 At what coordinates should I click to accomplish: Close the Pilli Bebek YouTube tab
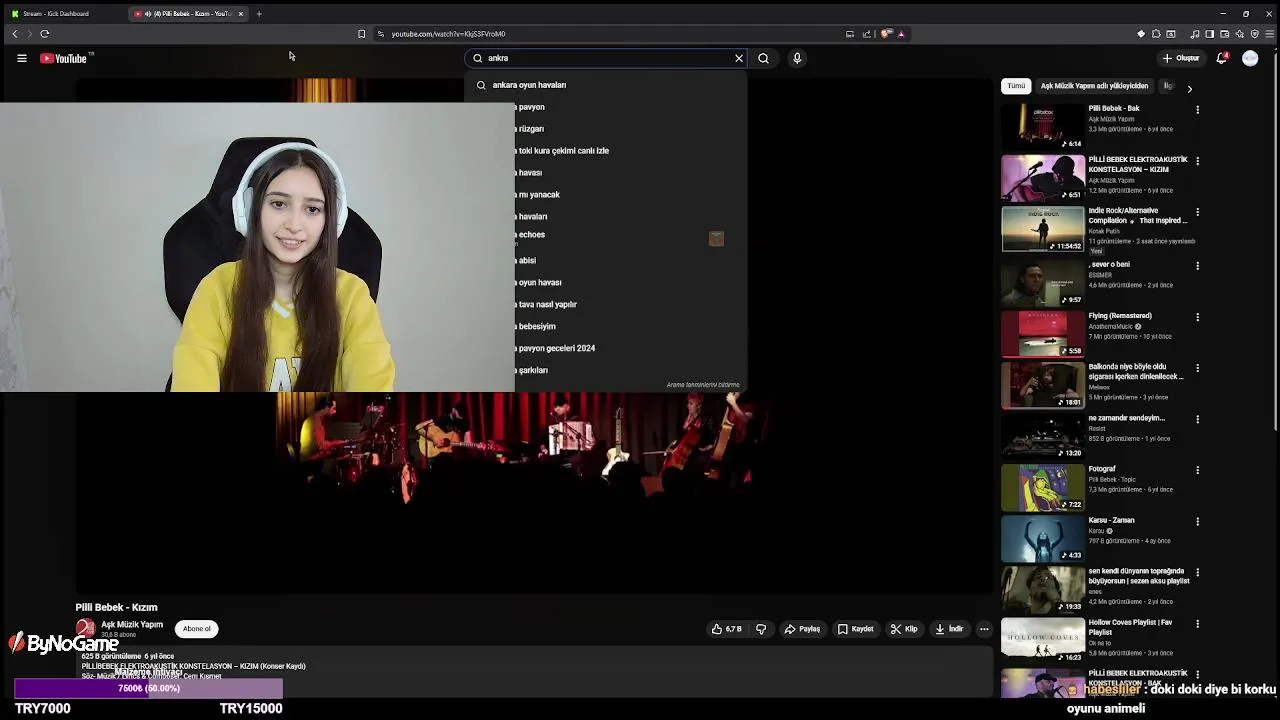(240, 14)
